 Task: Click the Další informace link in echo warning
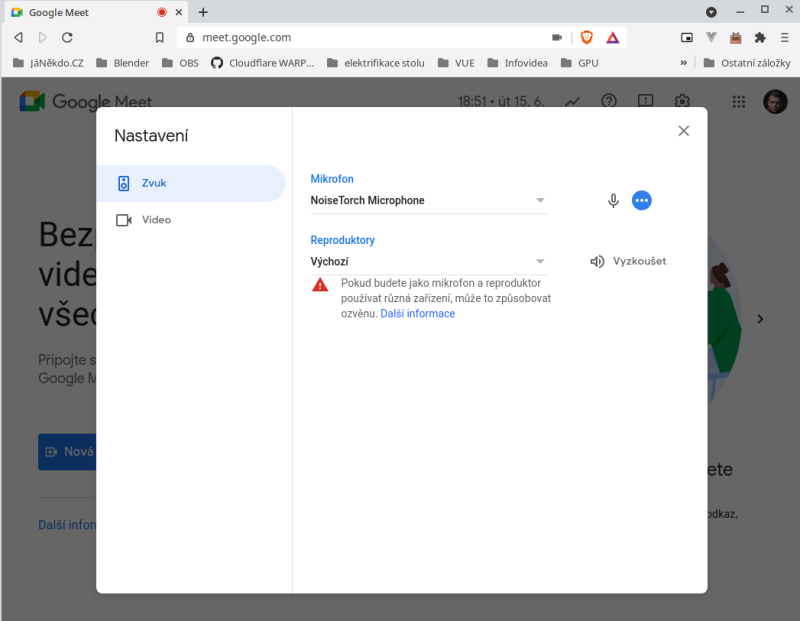418,313
